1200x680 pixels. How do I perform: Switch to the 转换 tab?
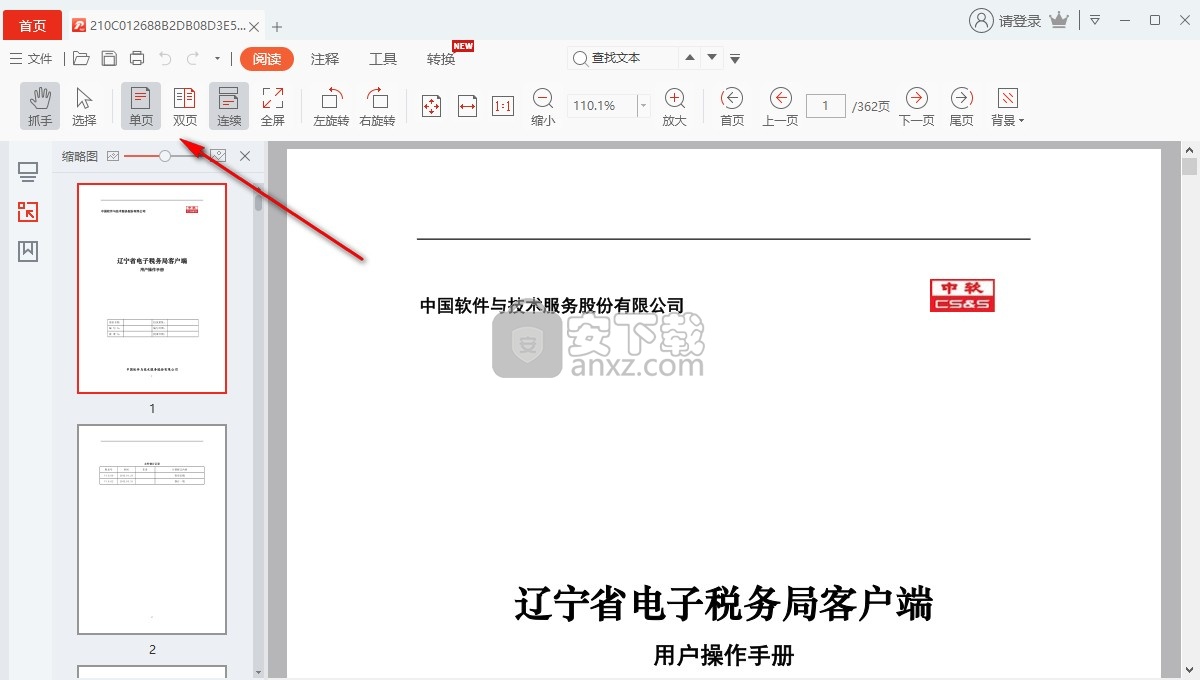tap(441, 59)
